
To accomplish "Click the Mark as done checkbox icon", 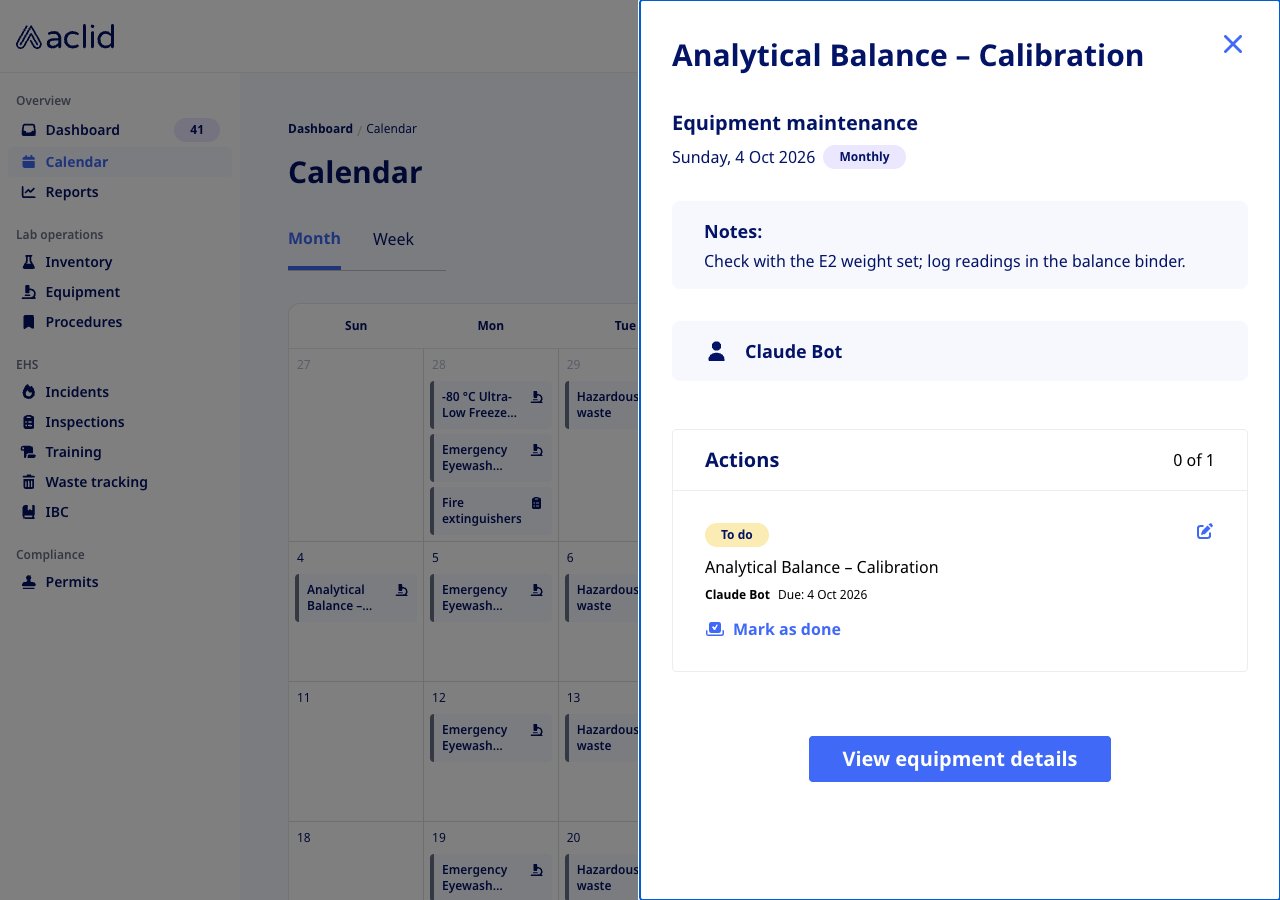I will tap(714, 629).
